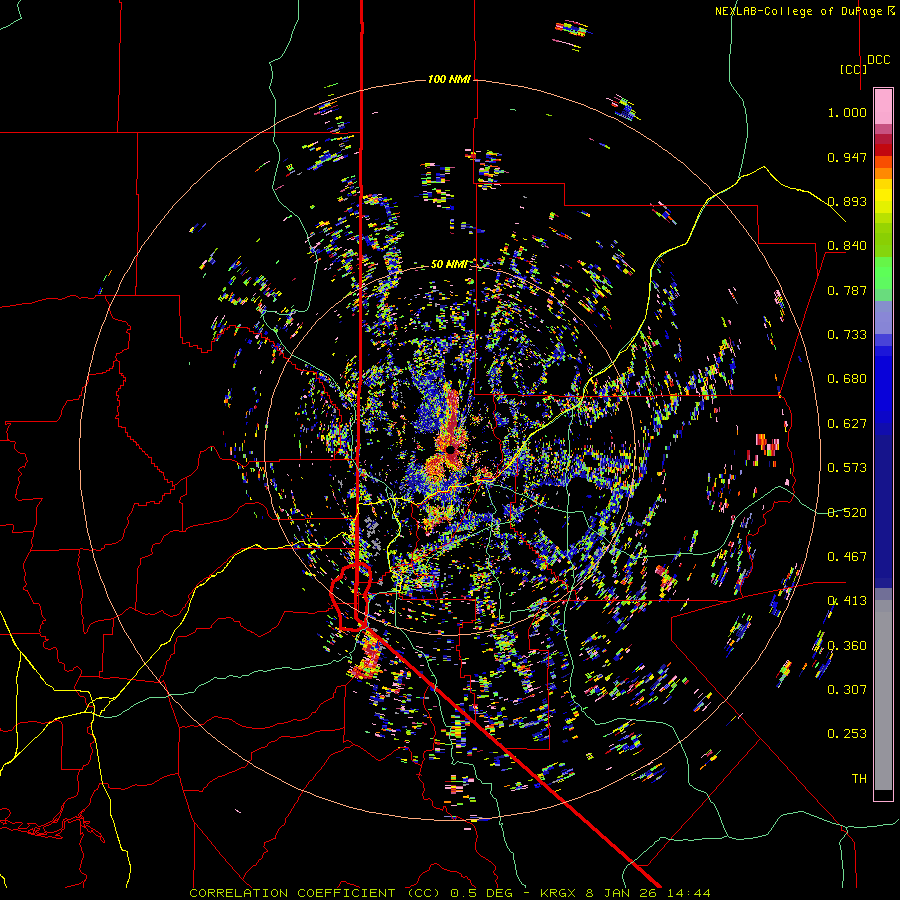Select the 0.307 scale value
The height and width of the screenshot is (900, 900).
[847, 690]
